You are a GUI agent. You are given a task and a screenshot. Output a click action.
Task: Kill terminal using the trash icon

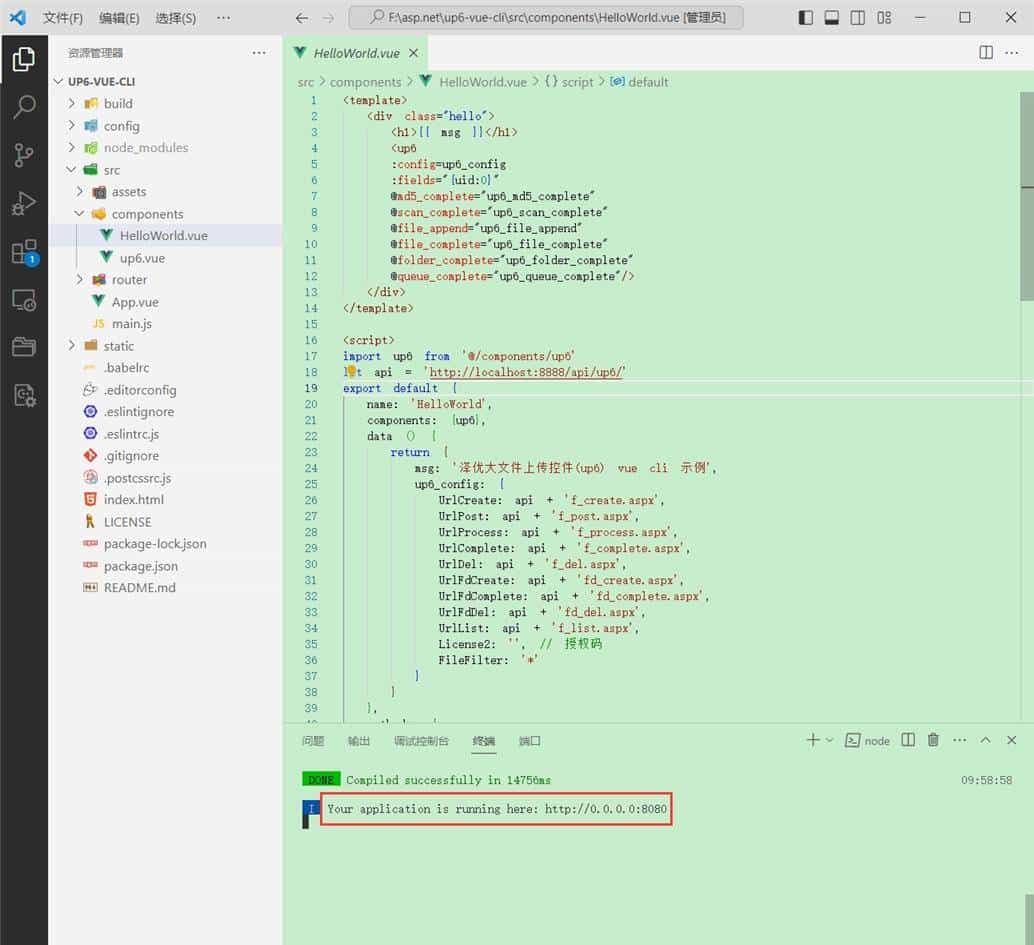click(x=933, y=740)
